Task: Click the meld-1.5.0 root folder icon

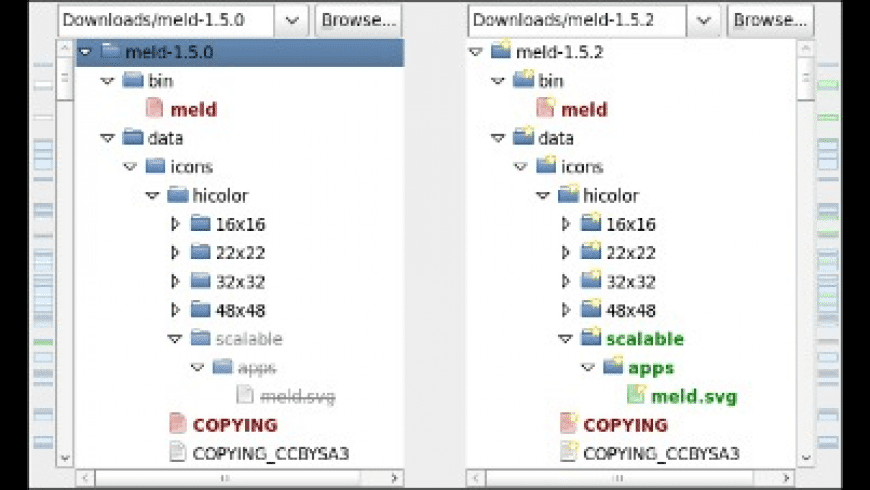Action: (x=111, y=52)
